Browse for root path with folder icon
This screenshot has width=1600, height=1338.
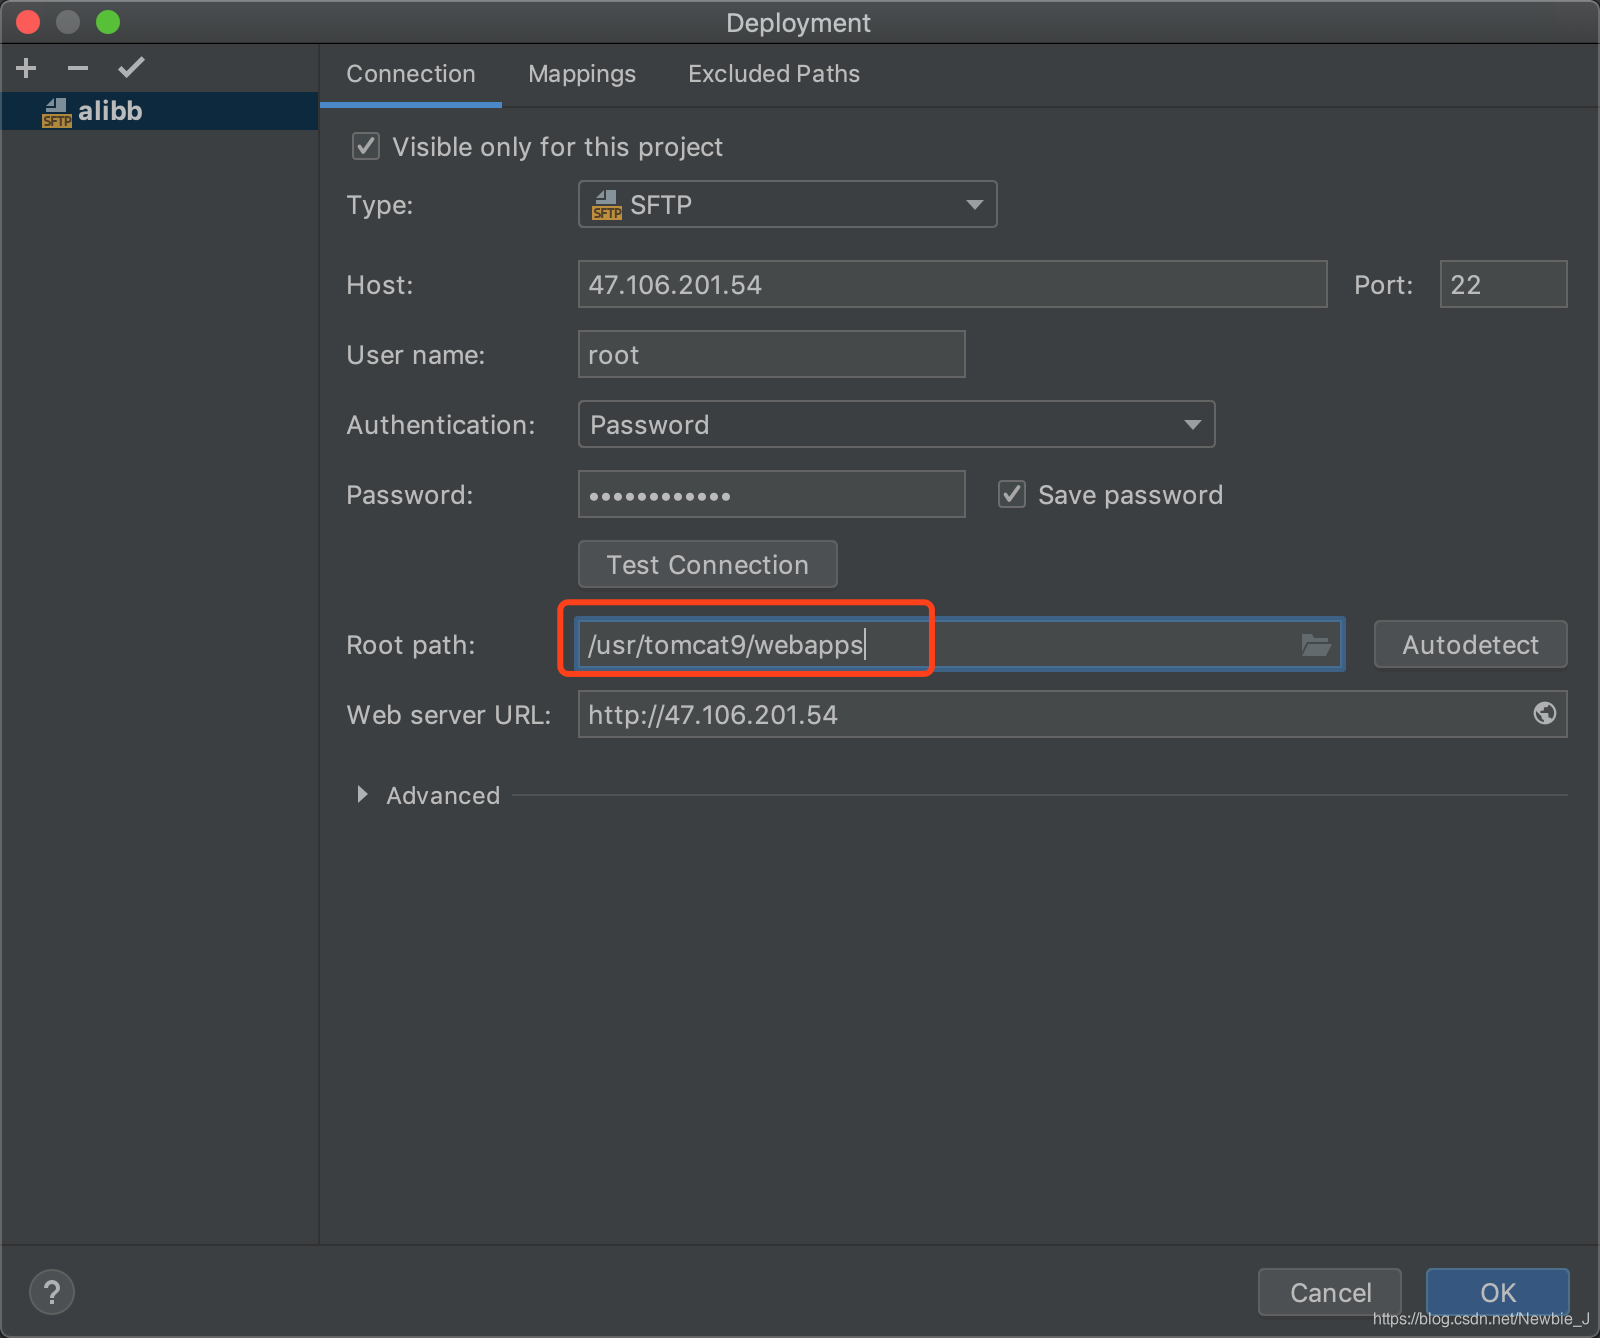coord(1315,645)
